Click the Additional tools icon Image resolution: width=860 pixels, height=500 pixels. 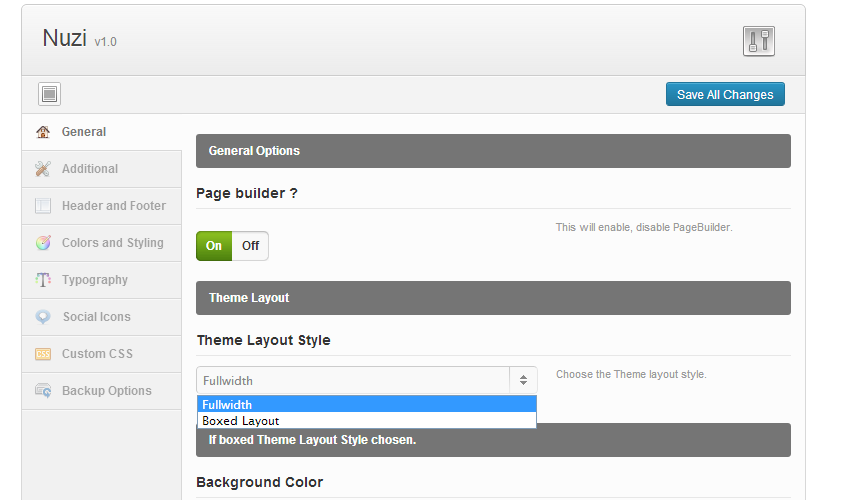(x=43, y=169)
